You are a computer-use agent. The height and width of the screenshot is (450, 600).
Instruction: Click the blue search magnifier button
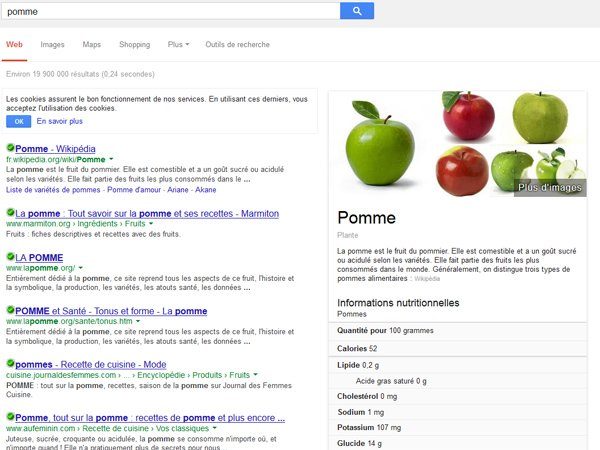(357, 11)
